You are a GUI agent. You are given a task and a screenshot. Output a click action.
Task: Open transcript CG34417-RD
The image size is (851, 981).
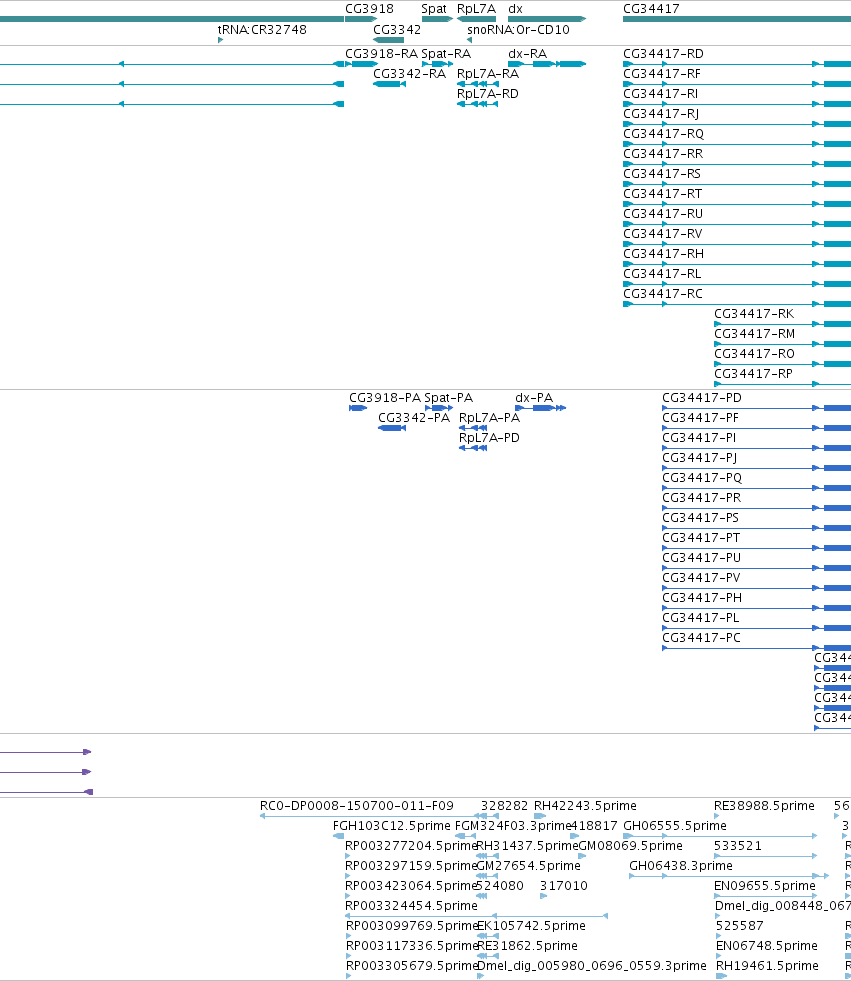pyautogui.click(x=663, y=54)
